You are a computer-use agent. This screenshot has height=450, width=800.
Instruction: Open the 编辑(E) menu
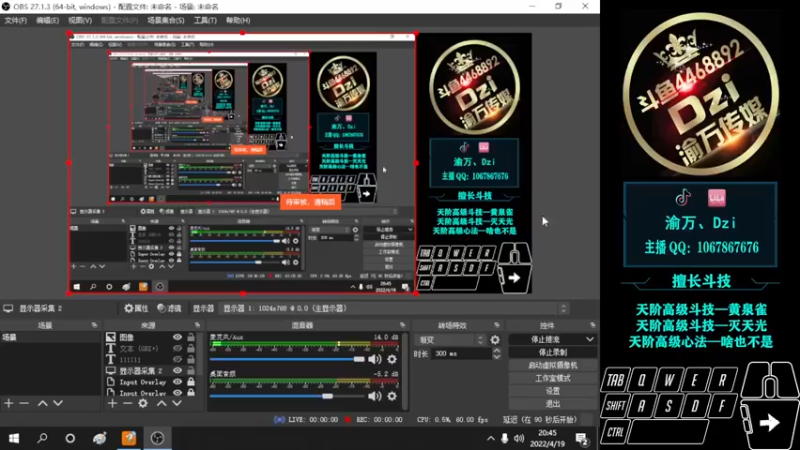click(47, 20)
